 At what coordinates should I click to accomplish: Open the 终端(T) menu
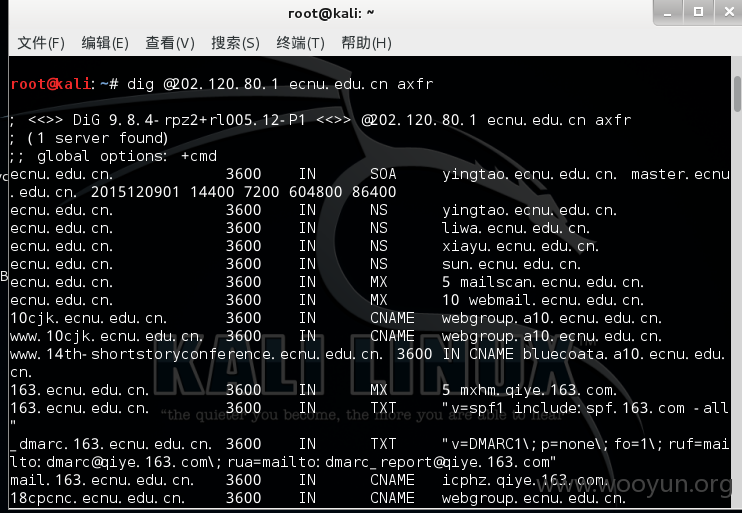pos(300,43)
